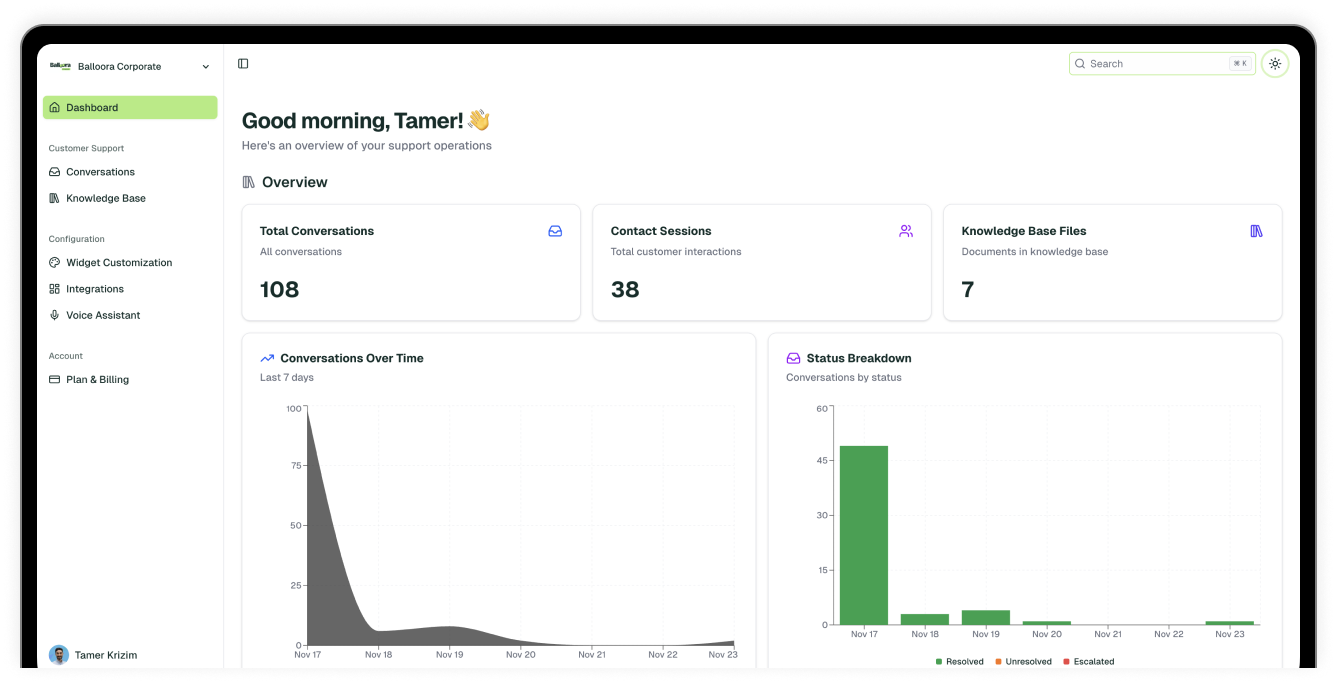The image size is (1337, 684).
Task: Open Widget Customization settings
Action: pyautogui.click(x=118, y=263)
